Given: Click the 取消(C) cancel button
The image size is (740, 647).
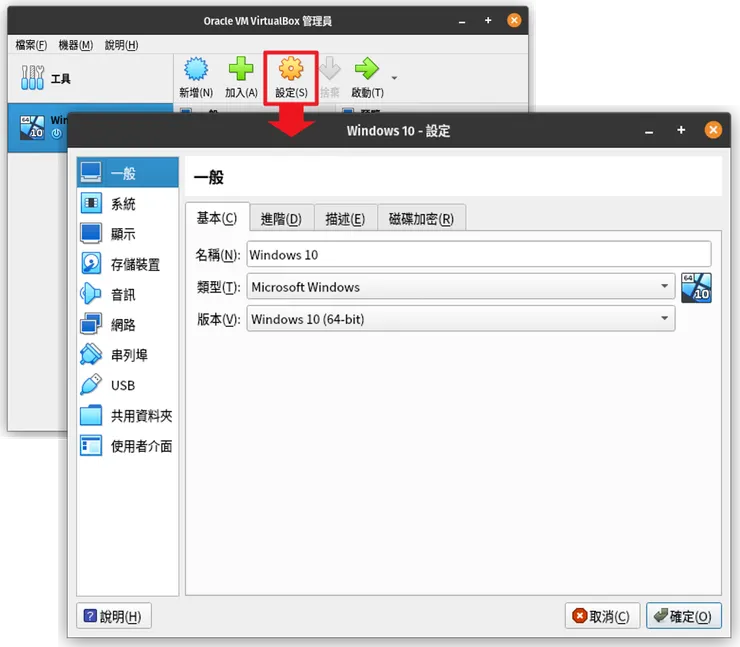Looking at the screenshot, I should [x=602, y=616].
